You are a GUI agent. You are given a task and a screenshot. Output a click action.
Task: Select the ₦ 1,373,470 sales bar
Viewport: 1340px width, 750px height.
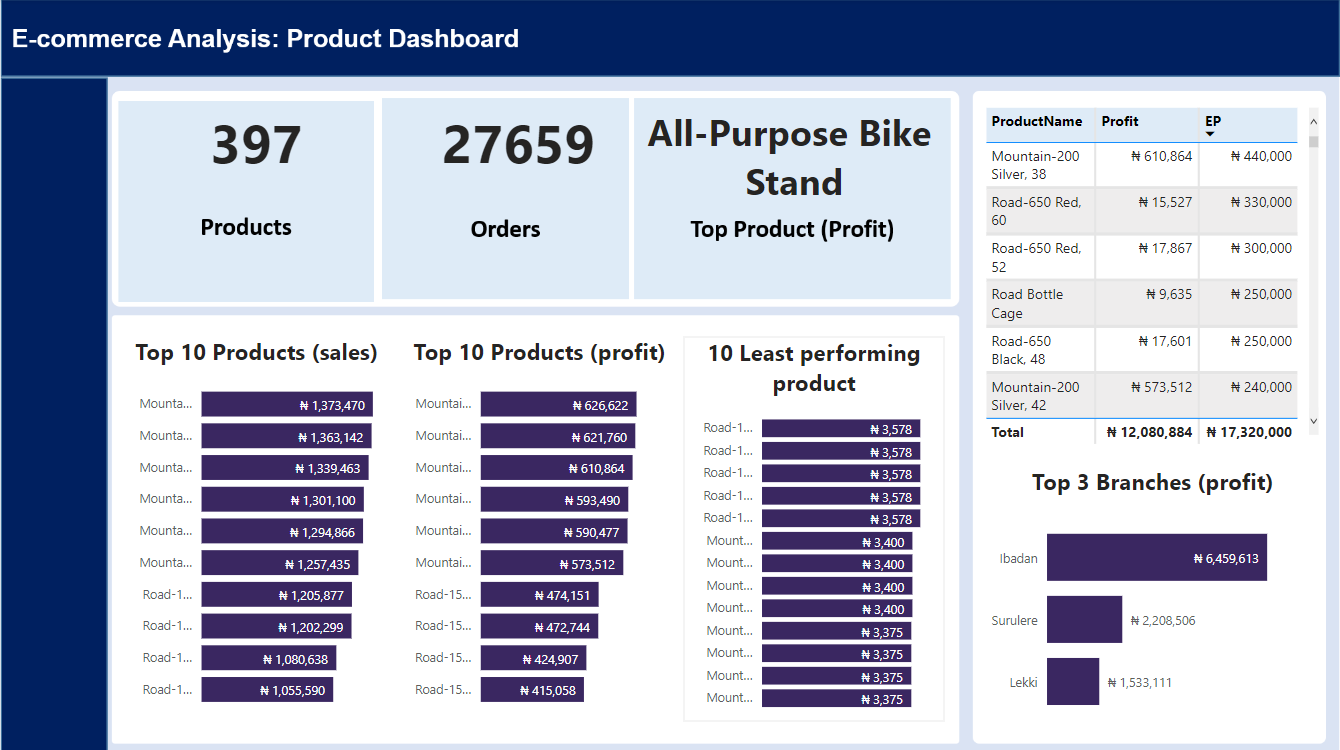click(x=287, y=404)
